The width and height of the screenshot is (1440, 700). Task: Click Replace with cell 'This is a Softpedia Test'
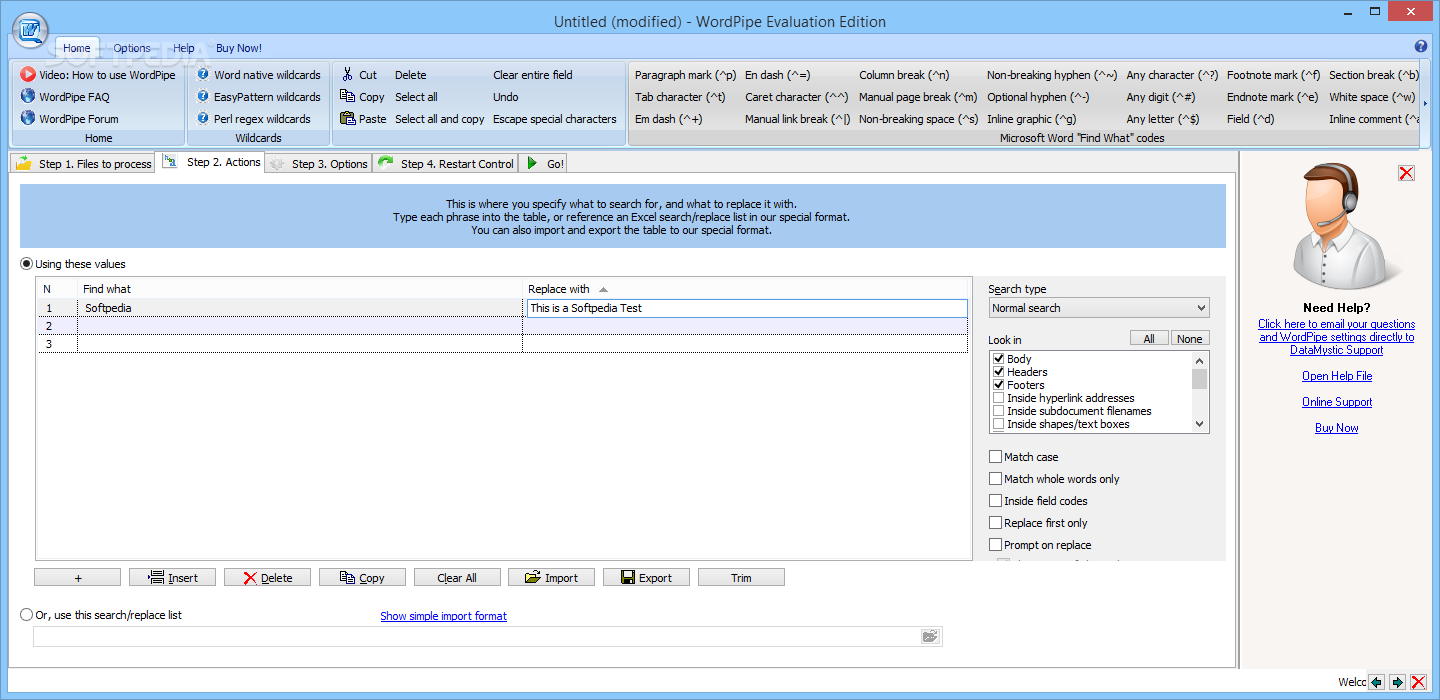pyautogui.click(x=746, y=308)
